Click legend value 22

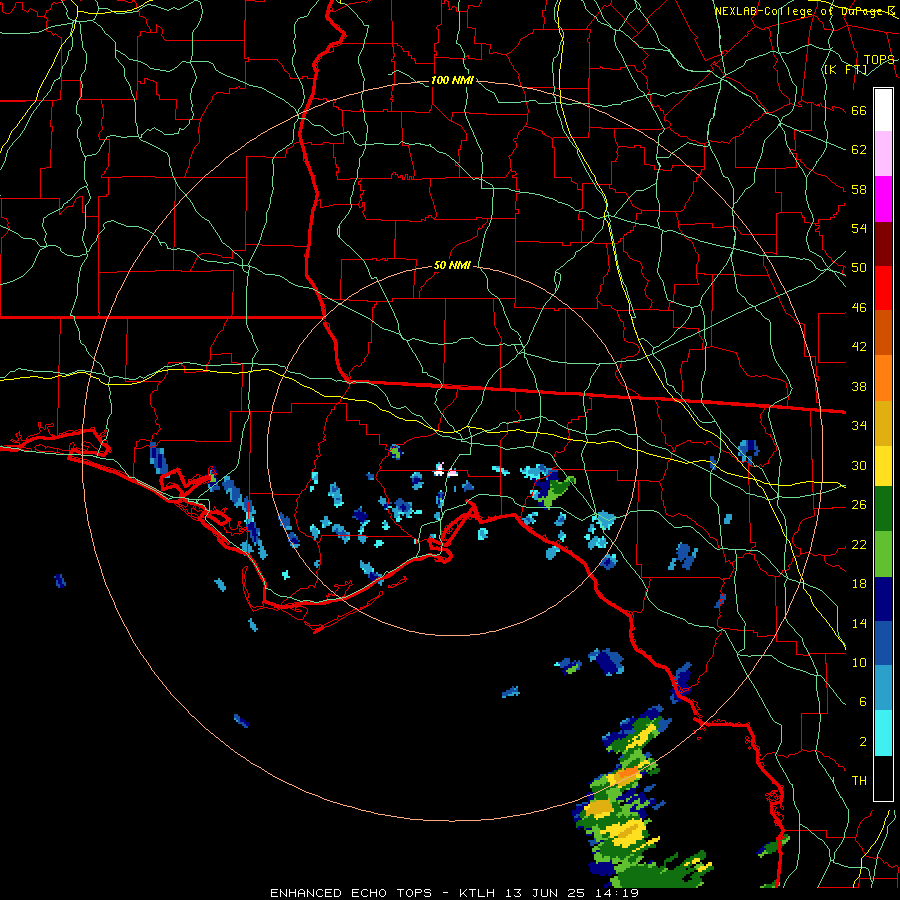859,544
